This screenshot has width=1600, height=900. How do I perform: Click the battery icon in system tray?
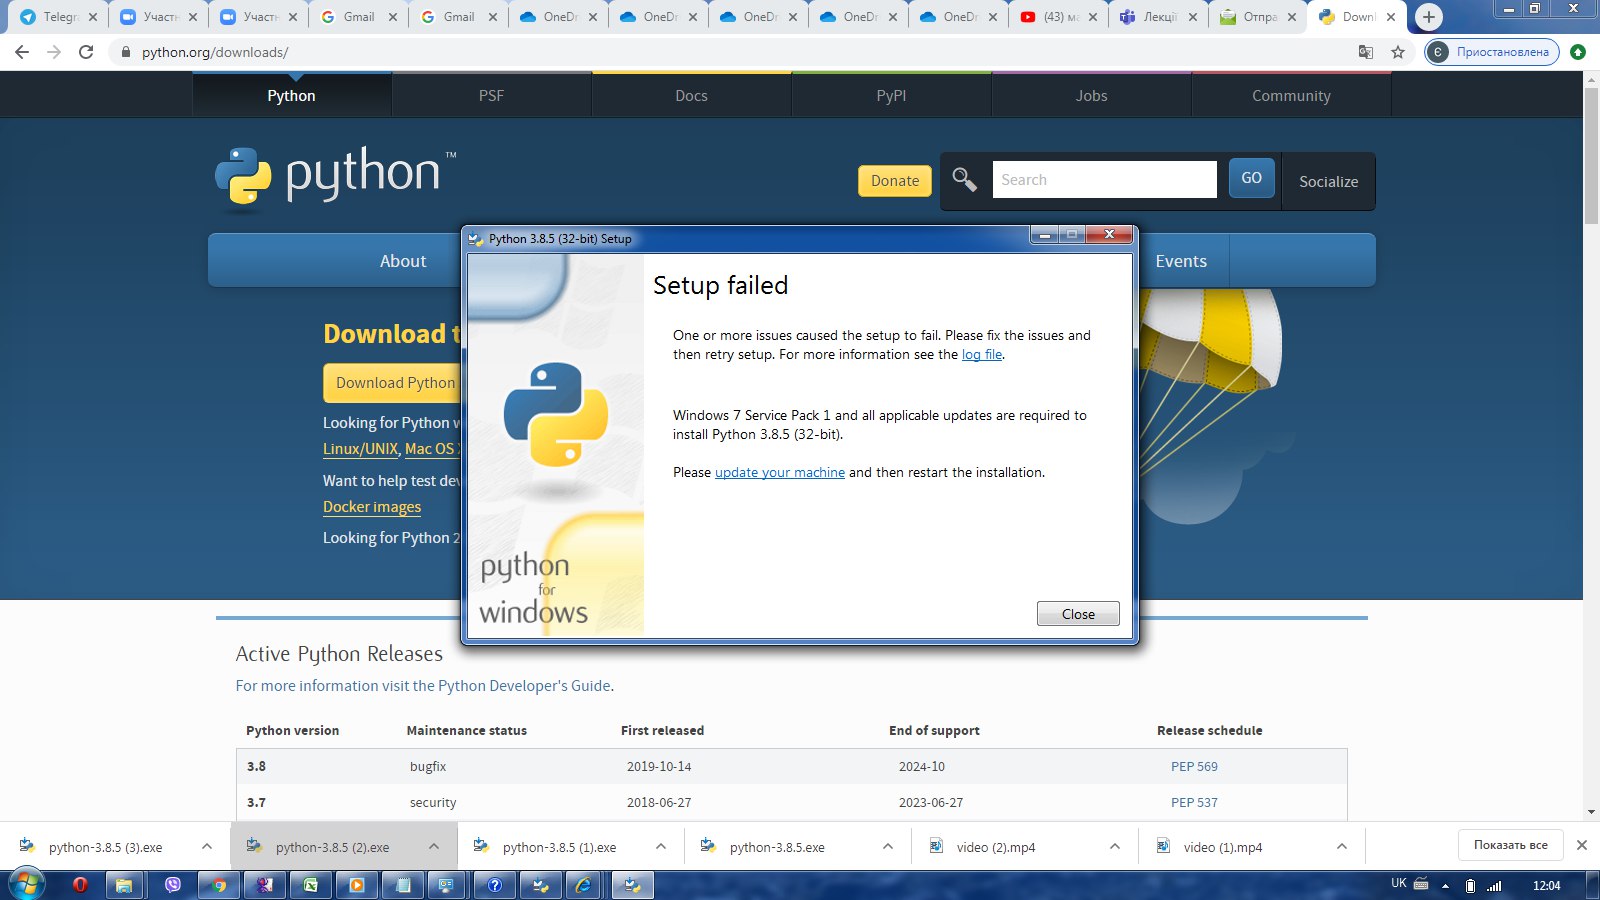pos(1470,885)
